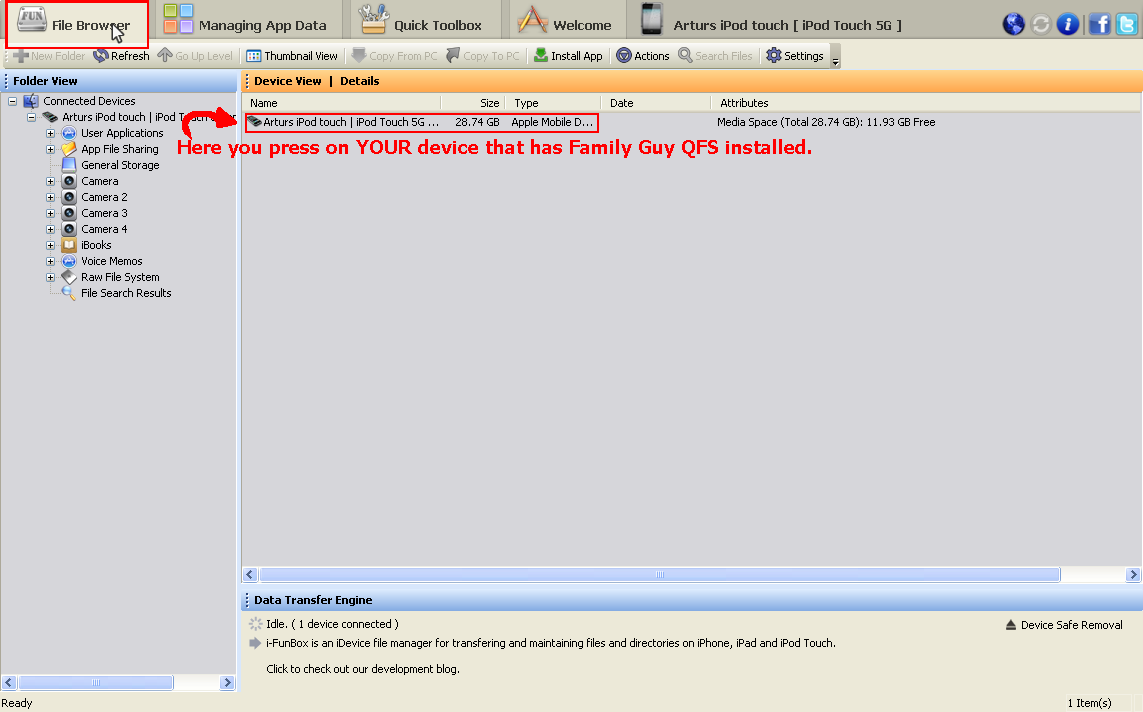1143x712 pixels.
Task: Expand the Voice Memos node
Action: click(50, 262)
